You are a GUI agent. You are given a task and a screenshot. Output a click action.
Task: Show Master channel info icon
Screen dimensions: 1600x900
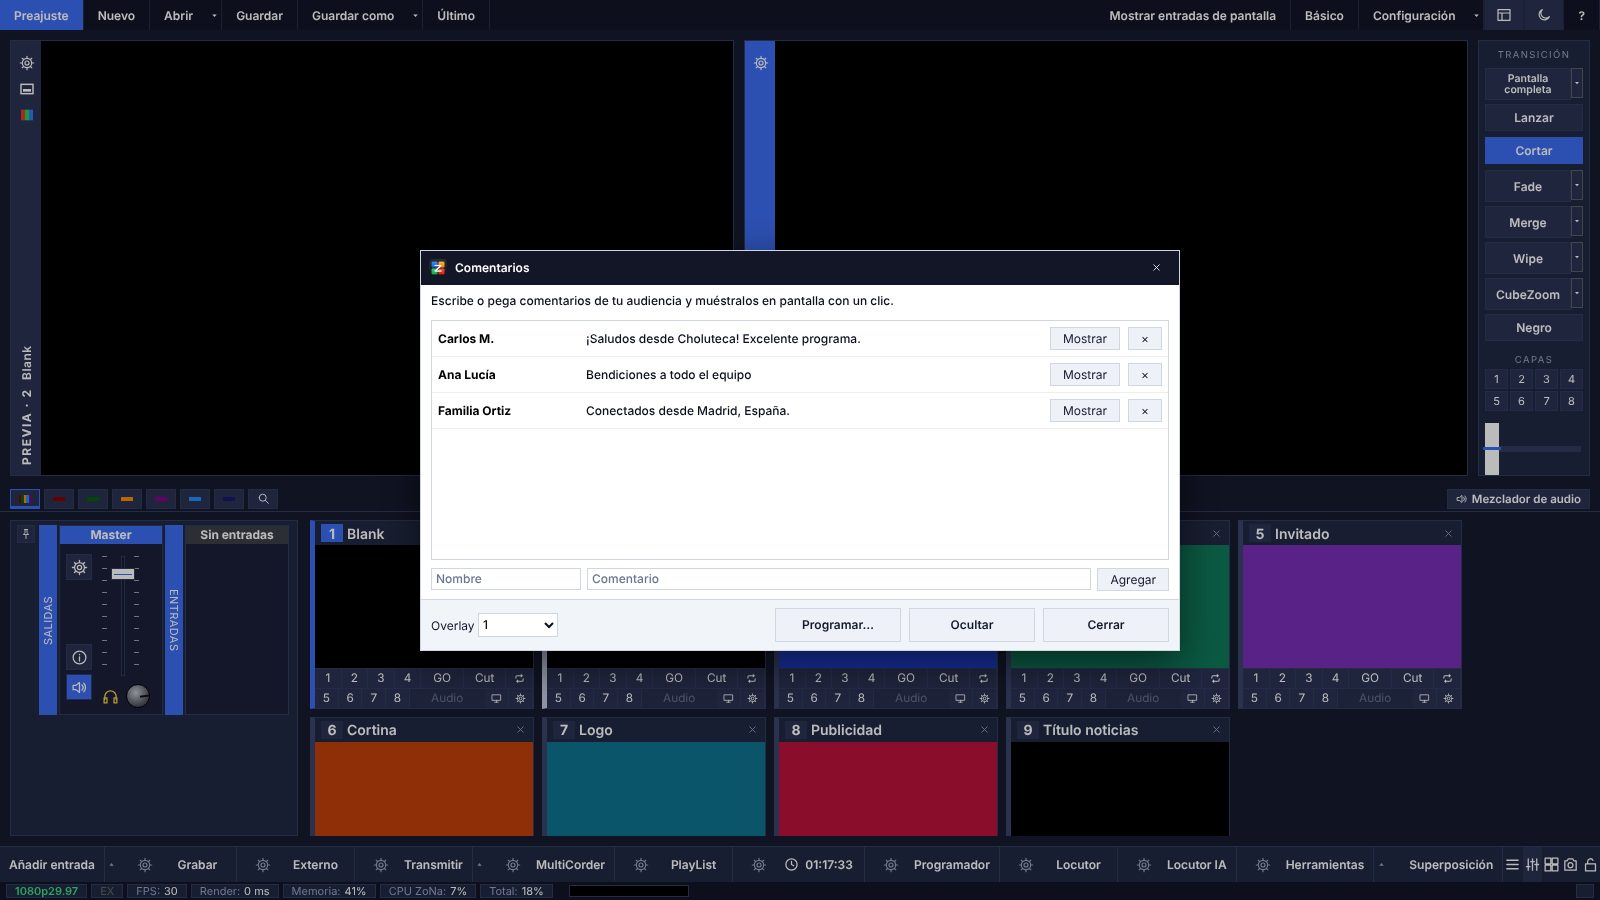[x=80, y=657]
